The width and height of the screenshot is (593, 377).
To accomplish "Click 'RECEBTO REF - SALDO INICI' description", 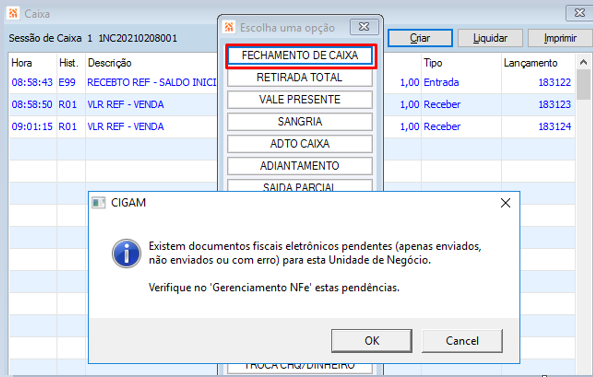I will pyautogui.click(x=152, y=82).
